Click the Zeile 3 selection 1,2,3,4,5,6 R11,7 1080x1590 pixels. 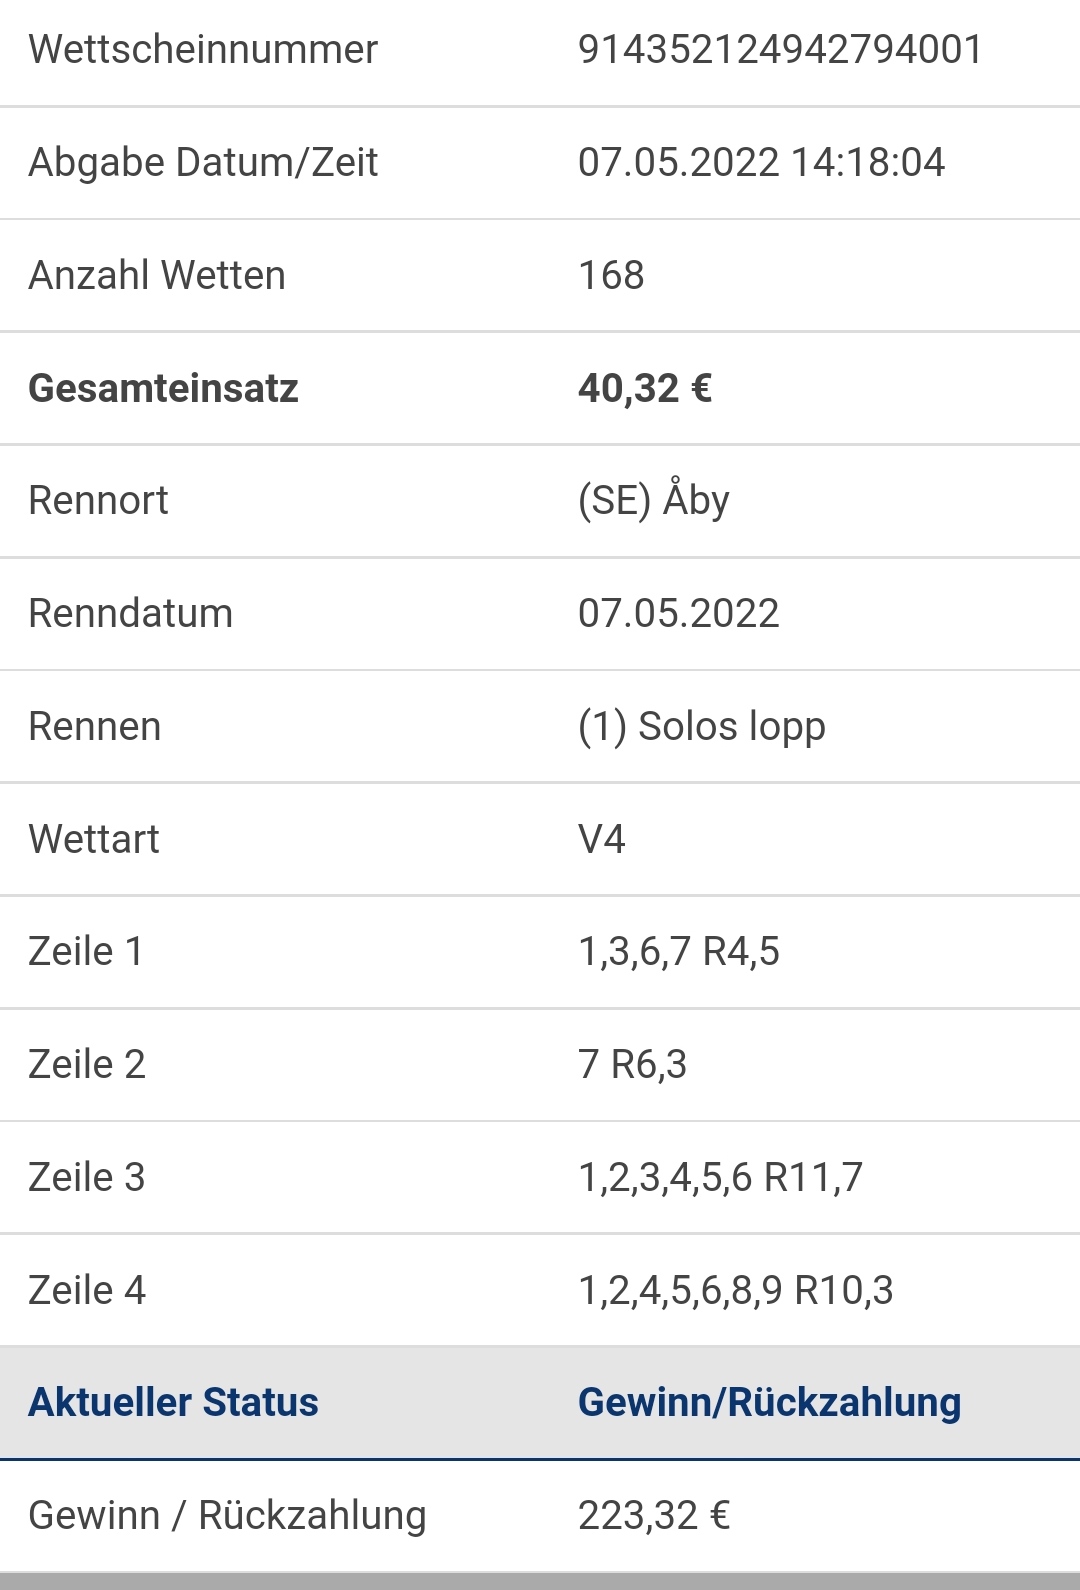(x=720, y=1178)
